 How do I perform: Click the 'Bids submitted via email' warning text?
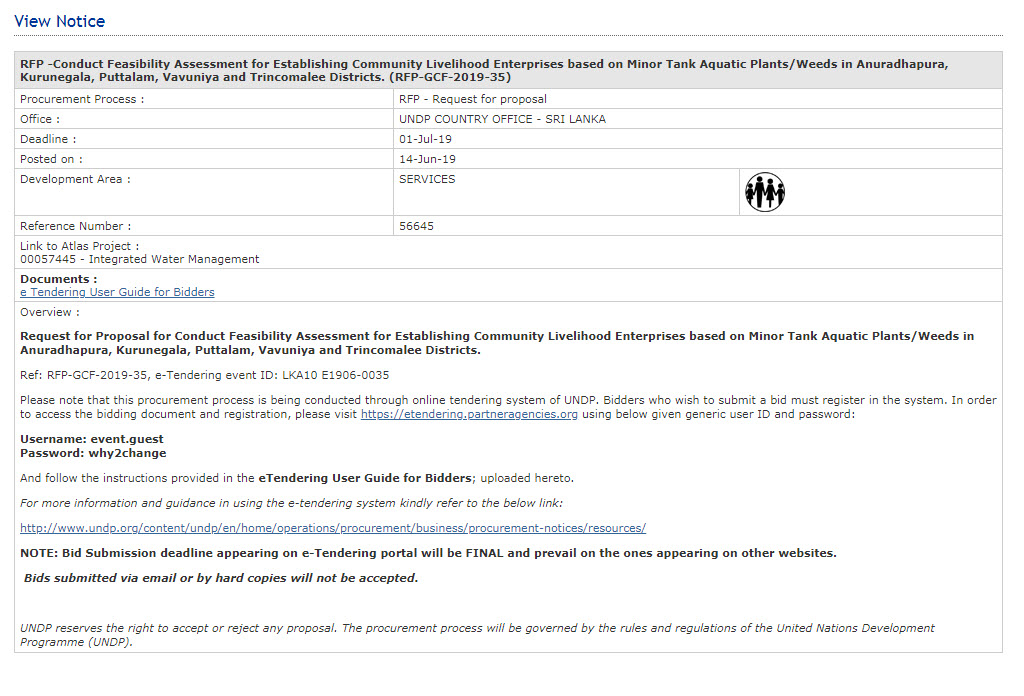coord(221,578)
